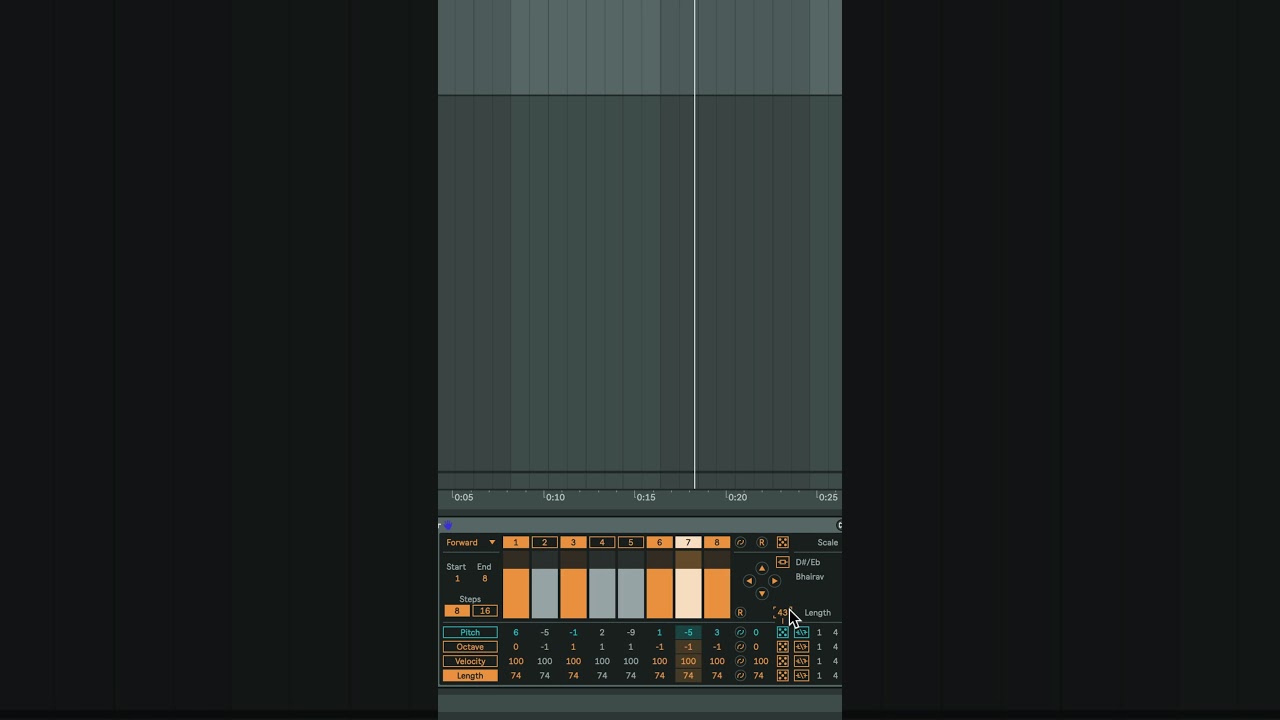Click the Length row offset value 74

tap(758, 676)
